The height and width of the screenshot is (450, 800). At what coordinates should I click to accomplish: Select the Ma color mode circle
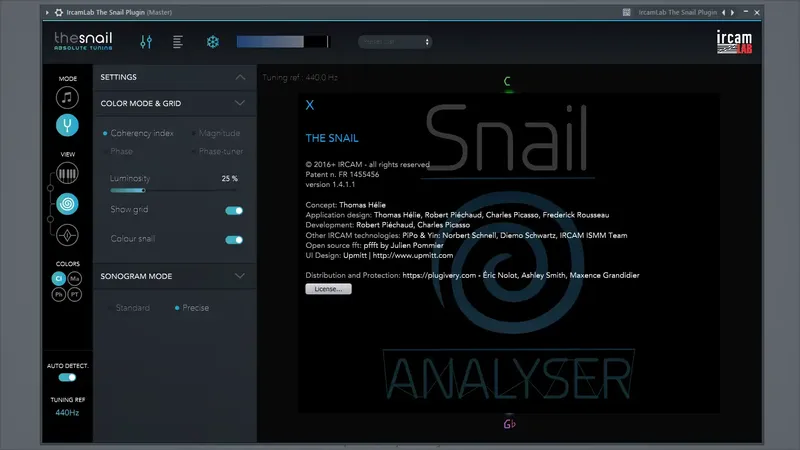75,279
